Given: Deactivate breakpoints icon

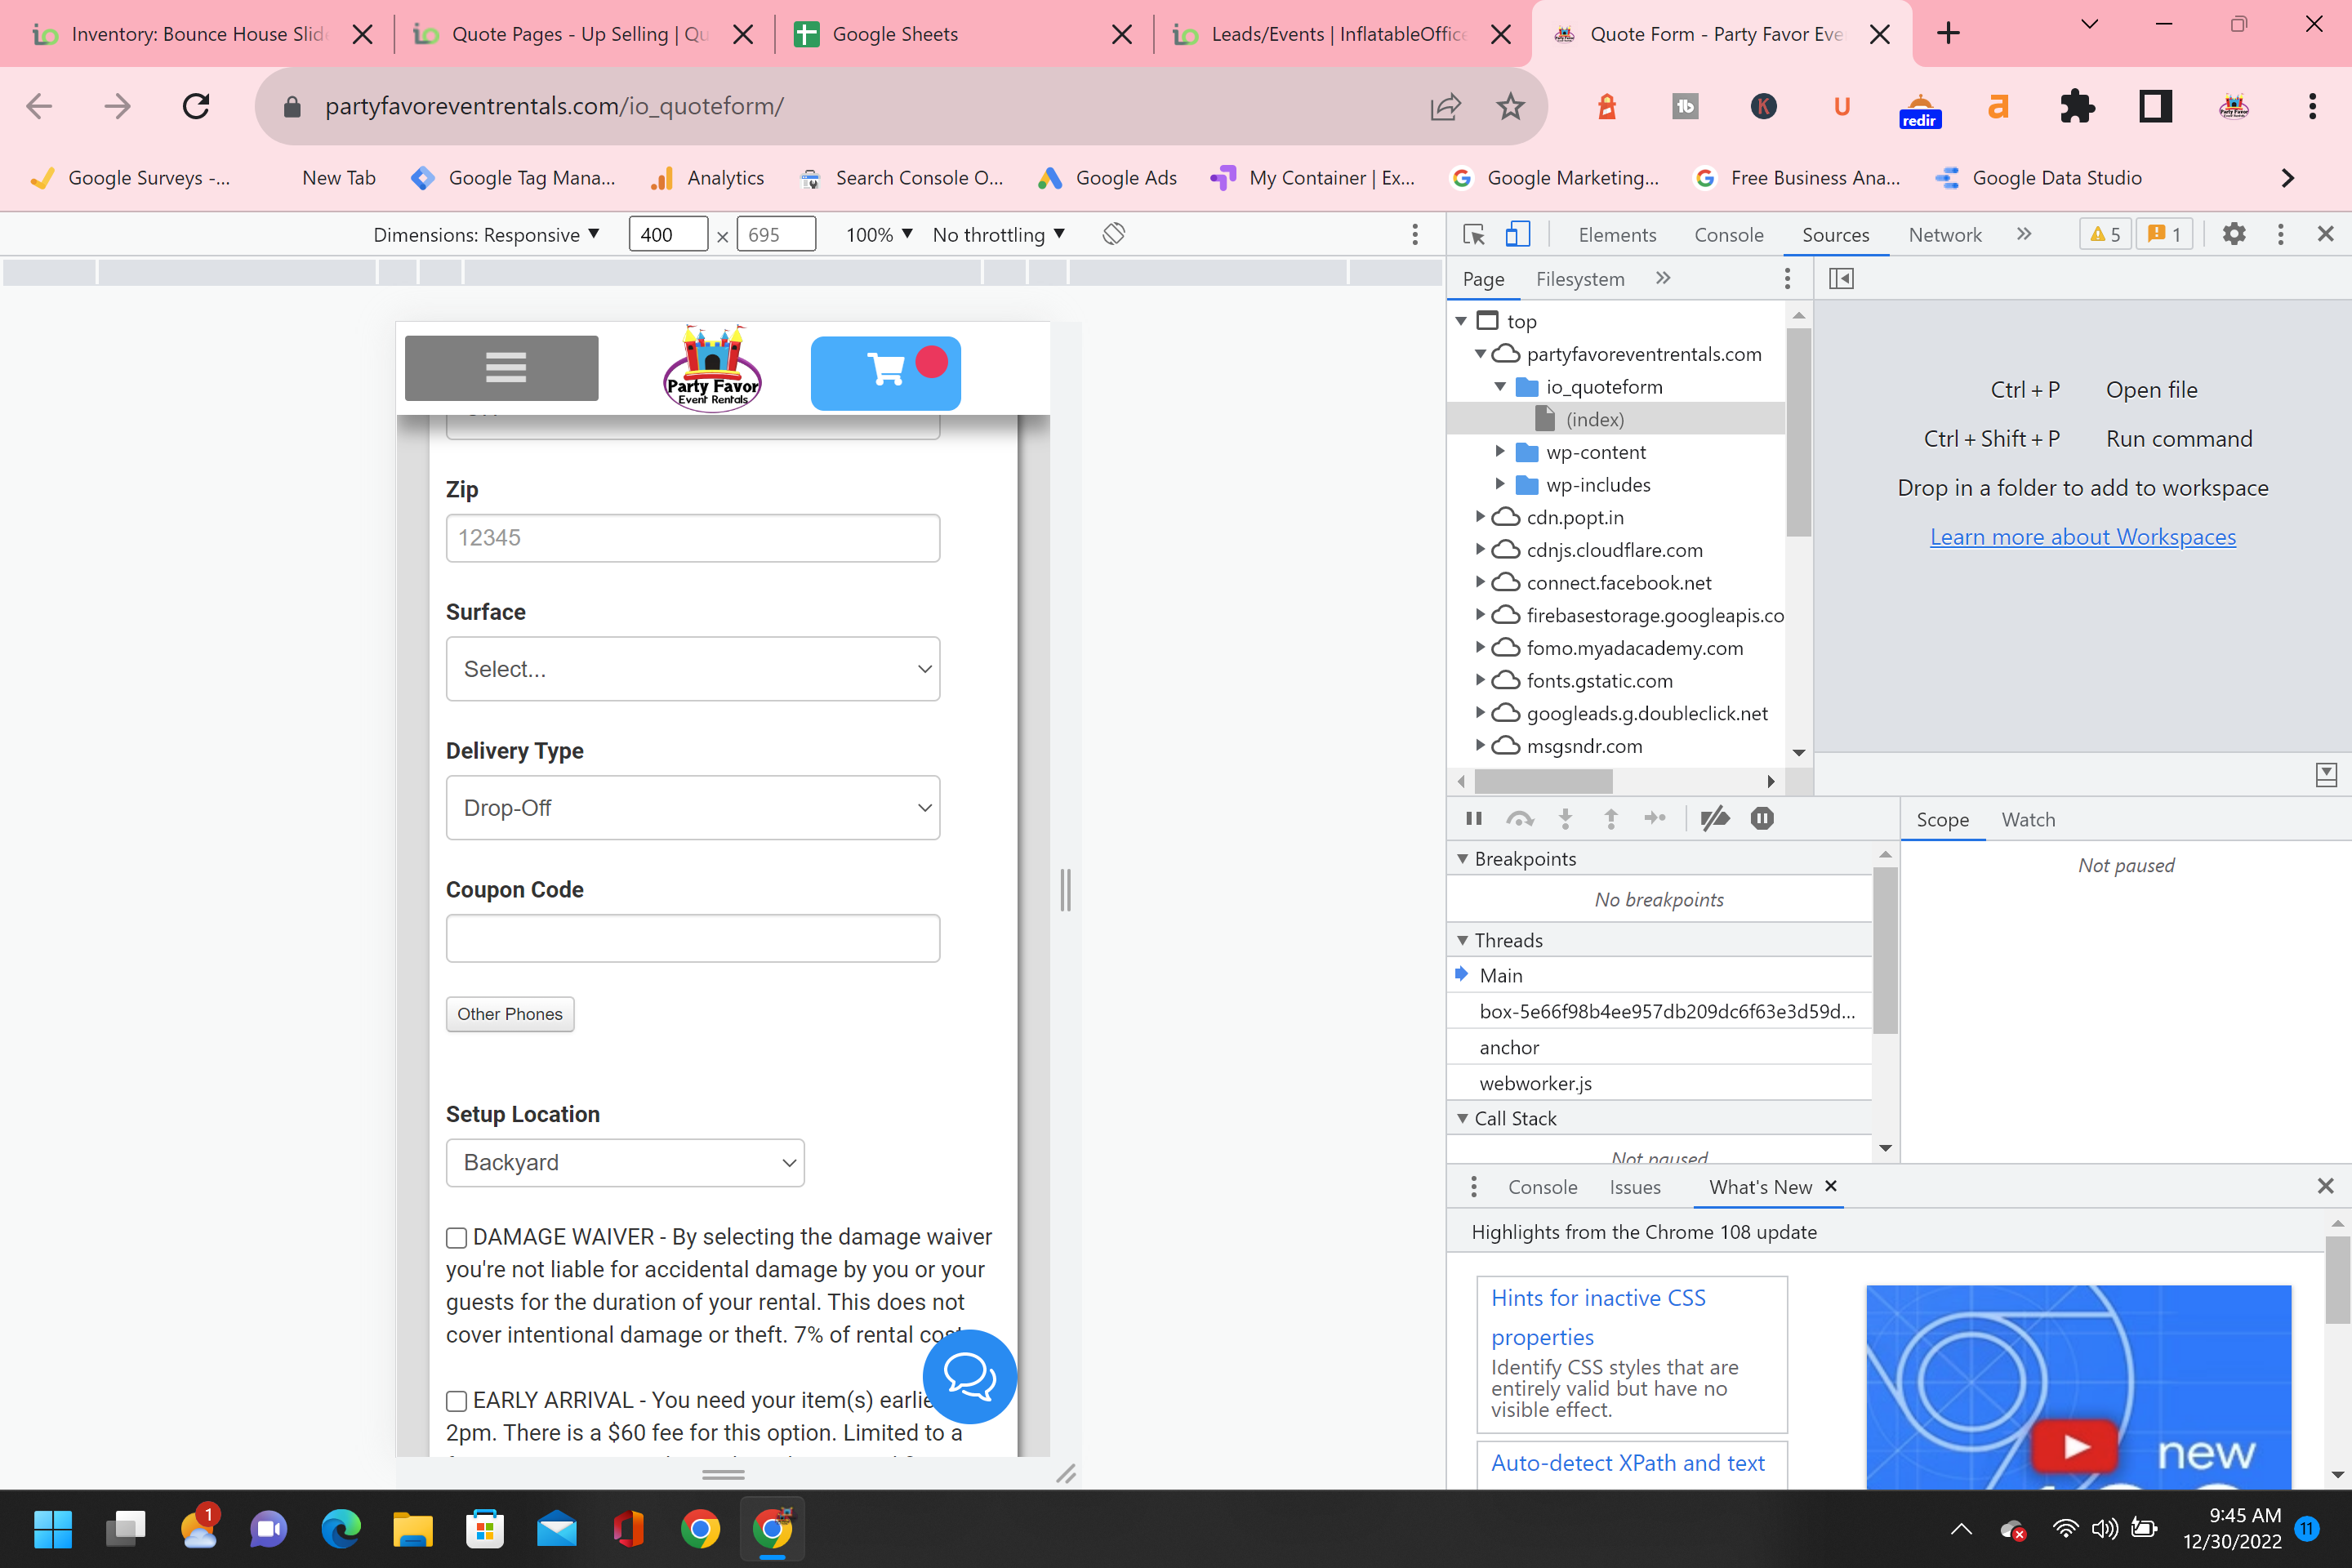Looking at the screenshot, I should click(1714, 819).
